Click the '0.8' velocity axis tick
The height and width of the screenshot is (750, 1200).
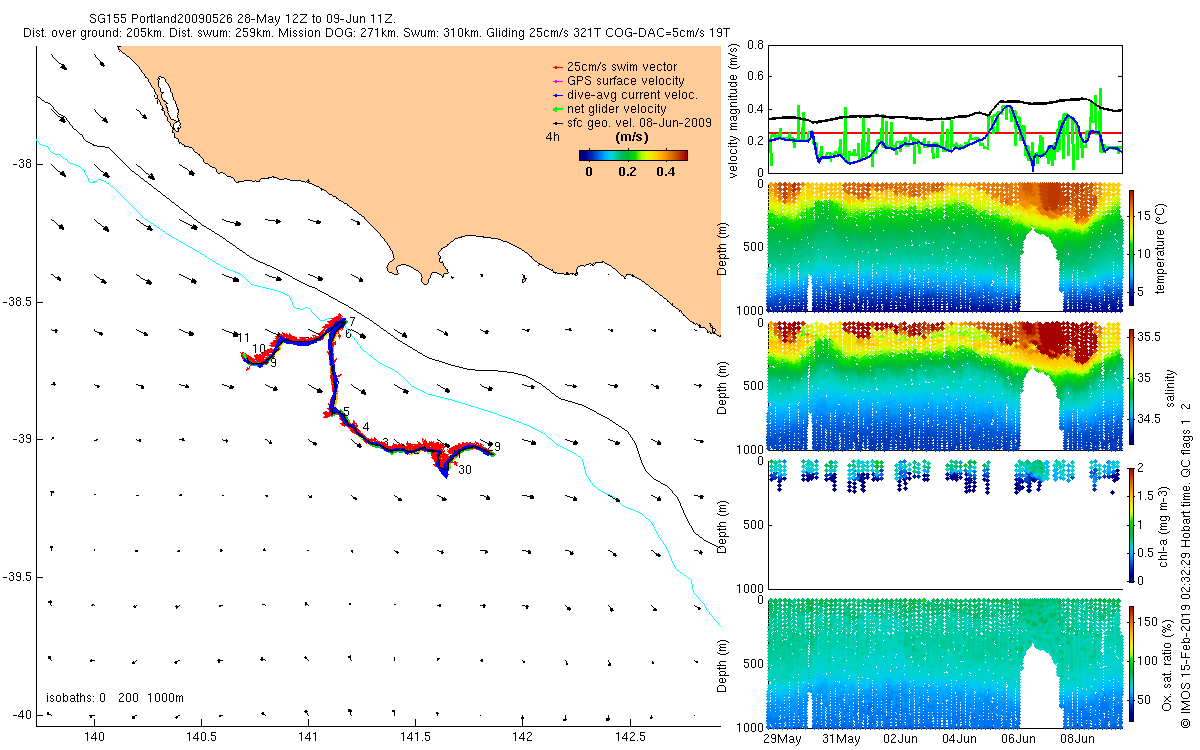click(753, 45)
